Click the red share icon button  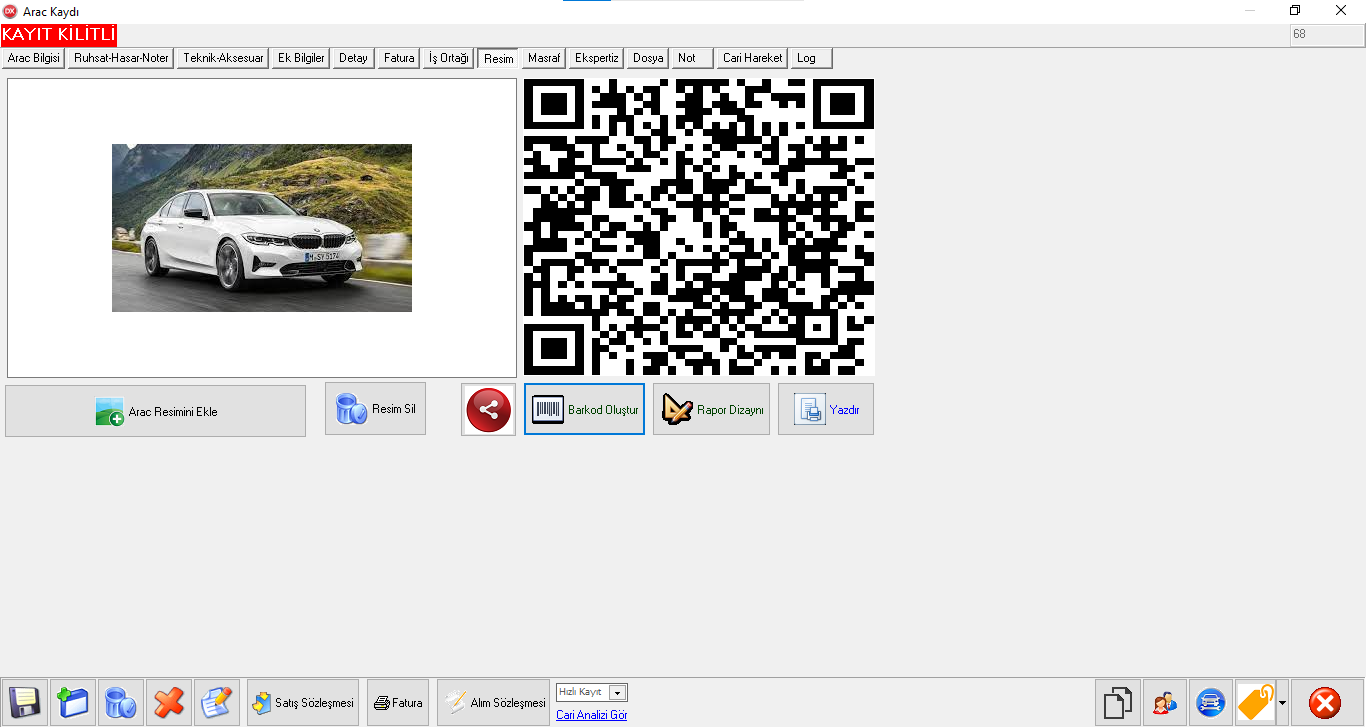point(488,409)
